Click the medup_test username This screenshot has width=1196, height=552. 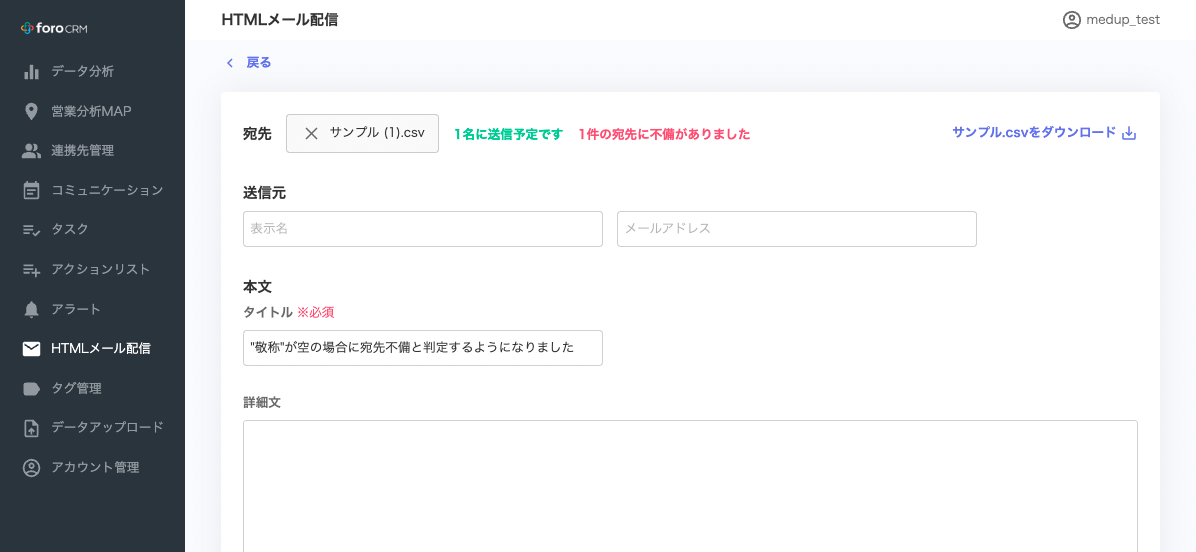pyautogui.click(x=1123, y=21)
